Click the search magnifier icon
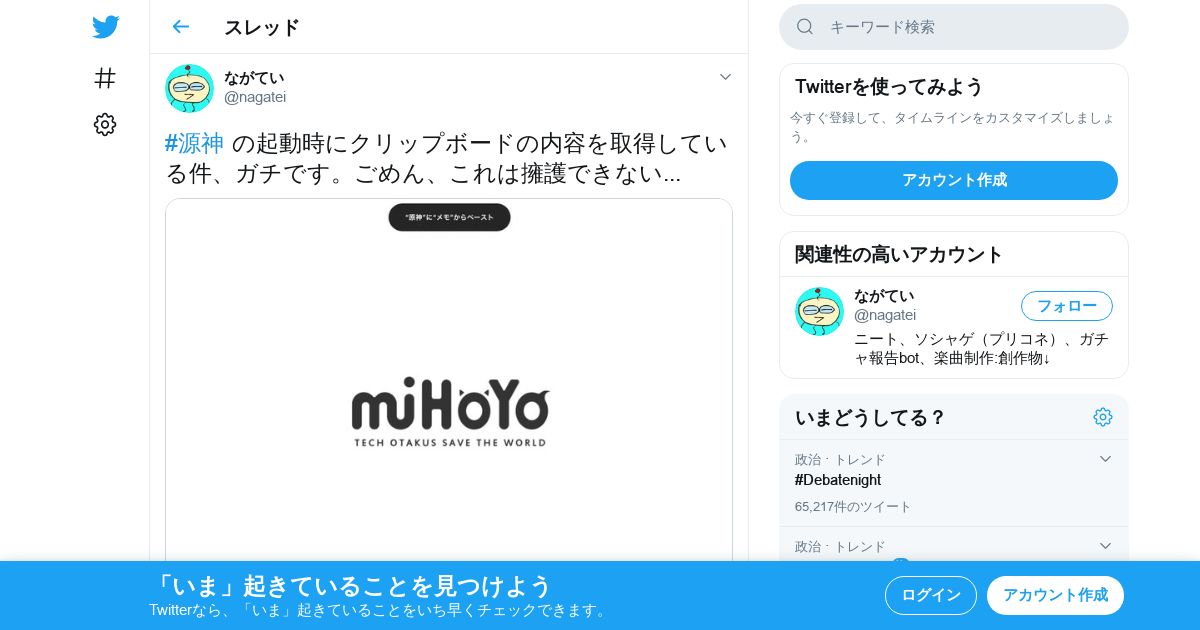The image size is (1200, 630). click(805, 27)
